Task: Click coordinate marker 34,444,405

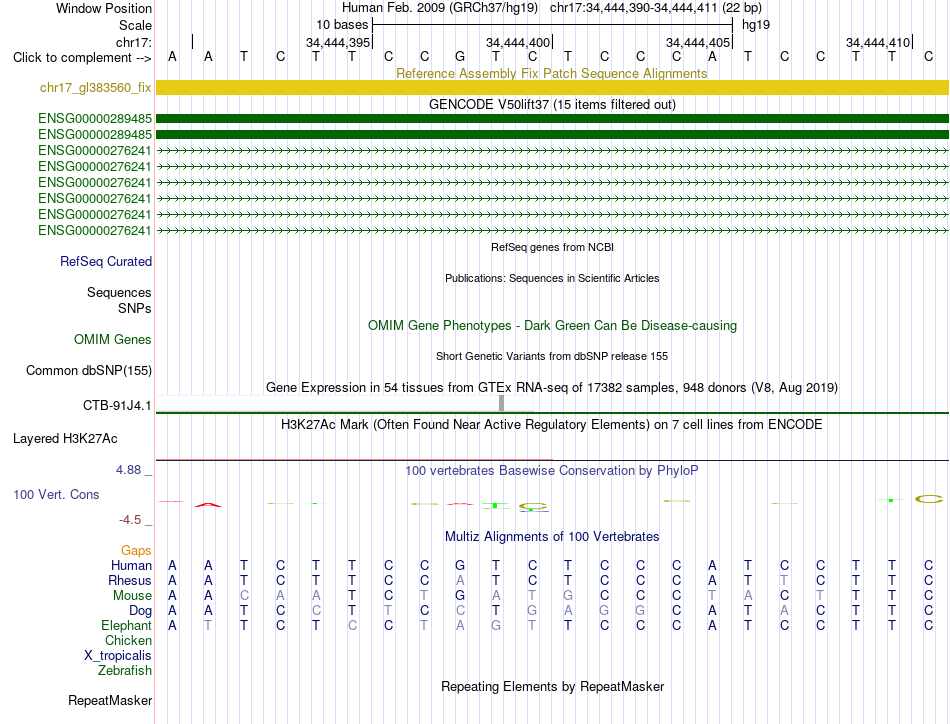Action: click(697, 42)
